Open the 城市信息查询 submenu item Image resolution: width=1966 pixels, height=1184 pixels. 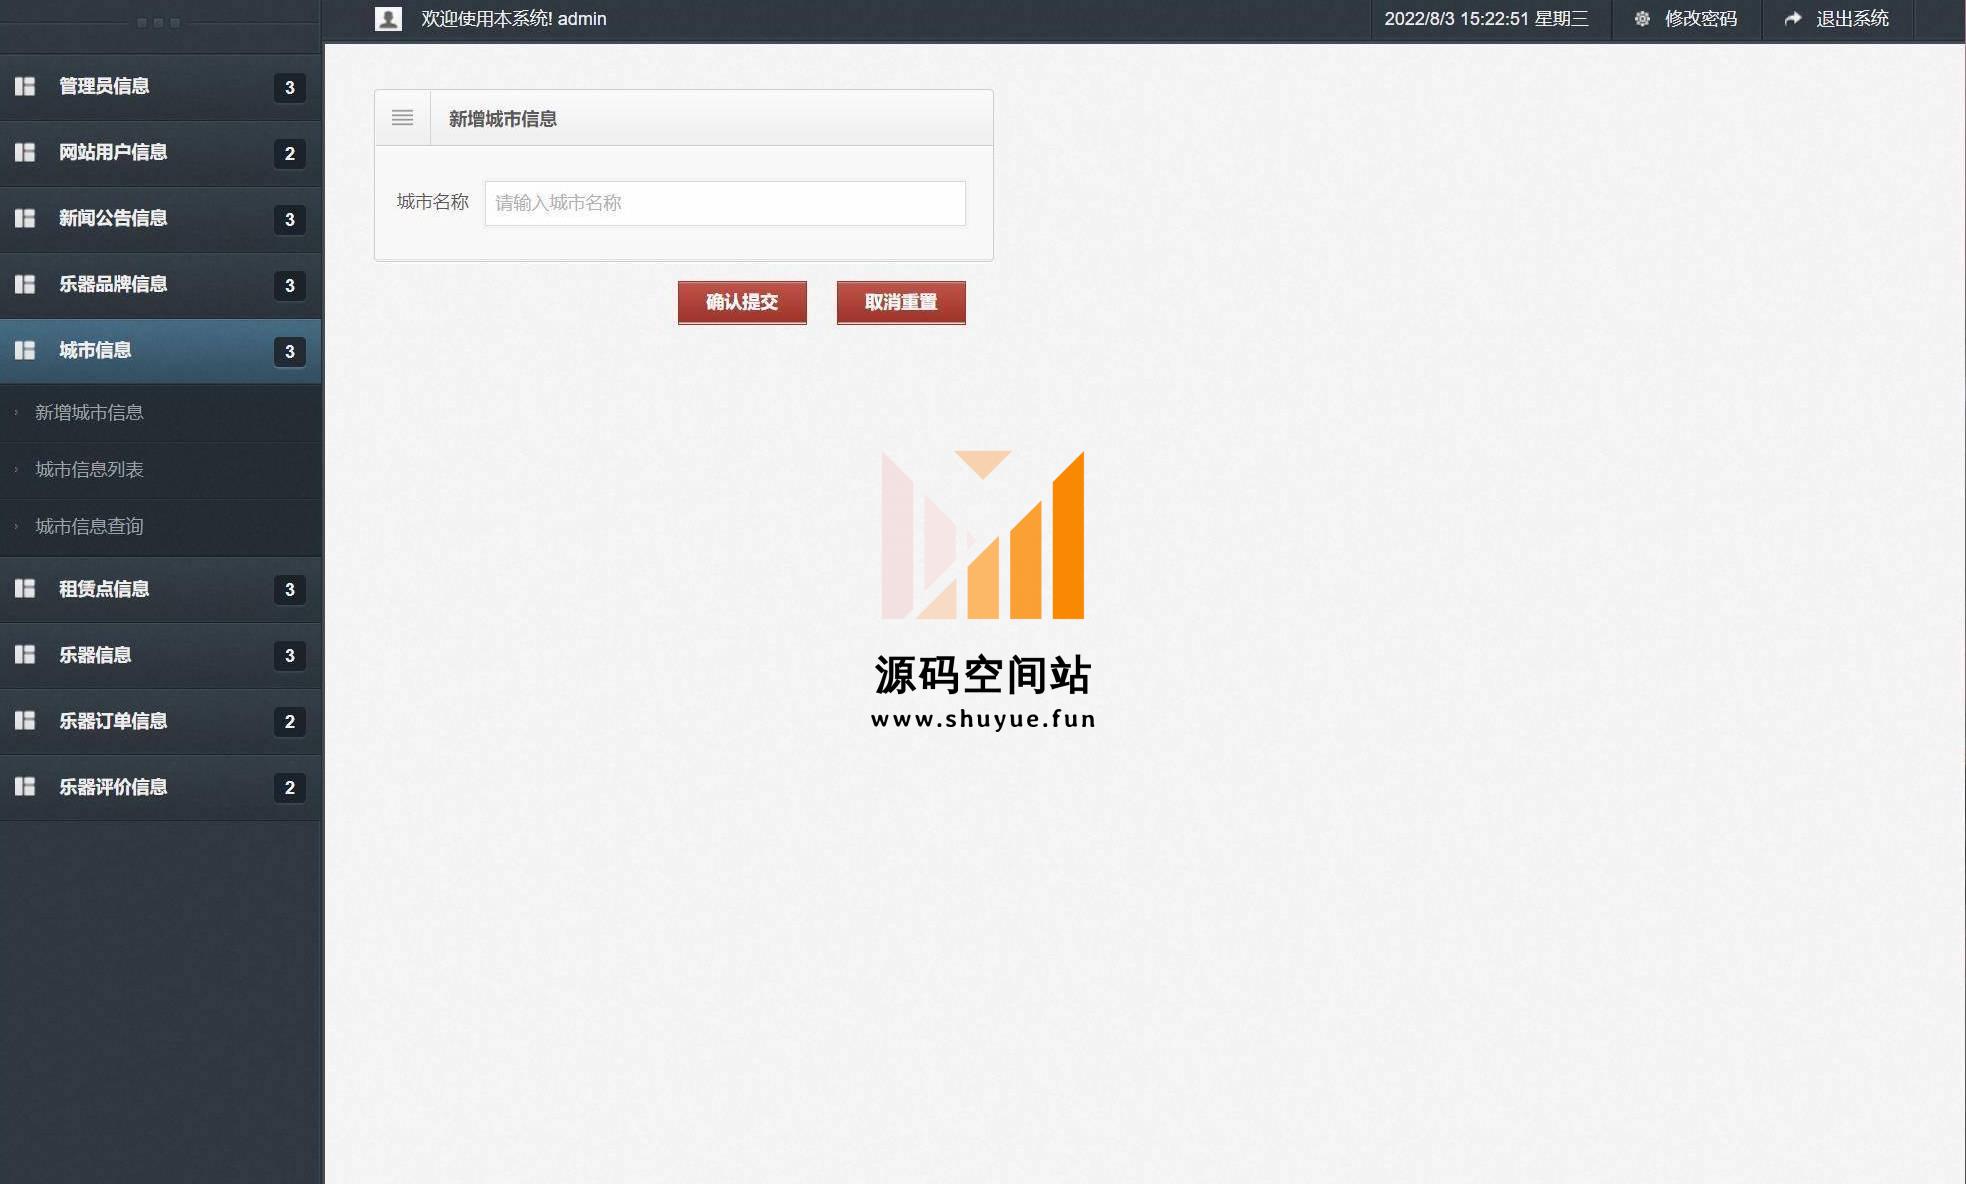pyautogui.click(x=160, y=527)
